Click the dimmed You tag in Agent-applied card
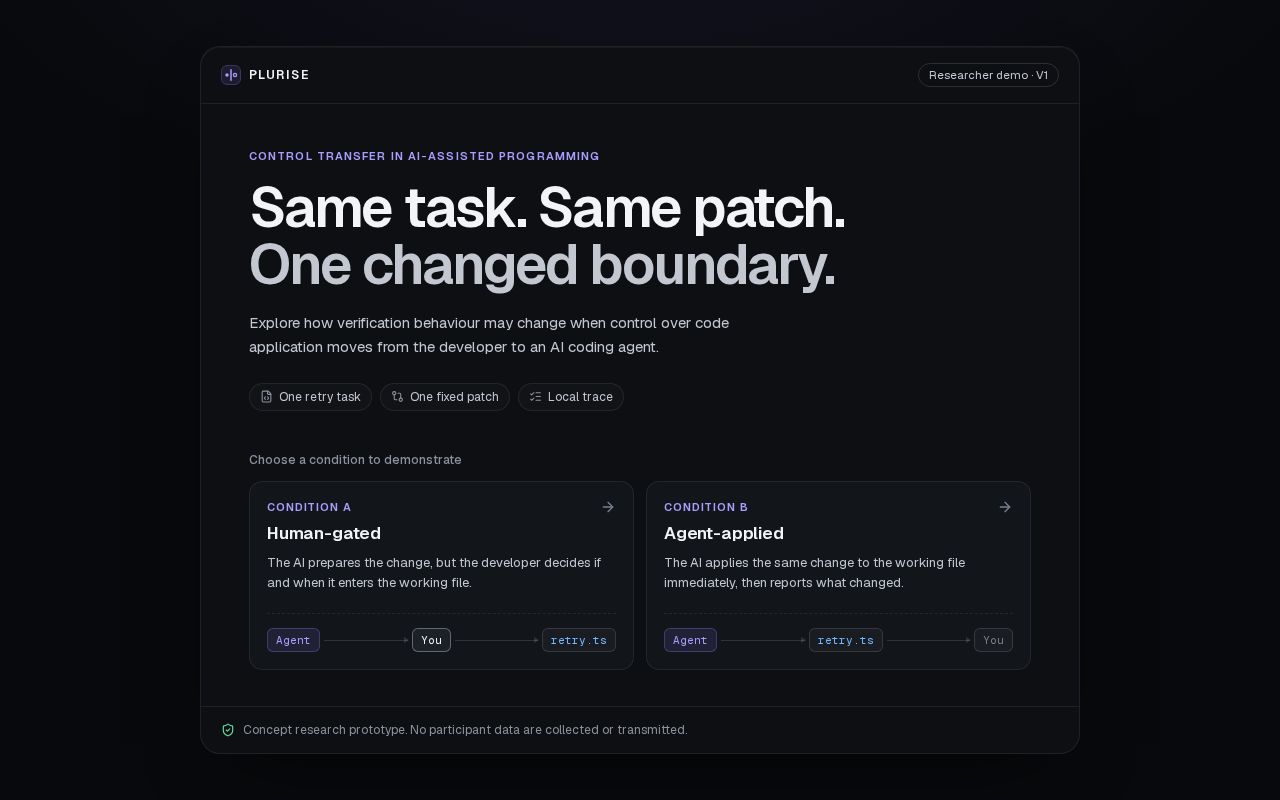The width and height of the screenshot is (1280, 800). point(993,640)
